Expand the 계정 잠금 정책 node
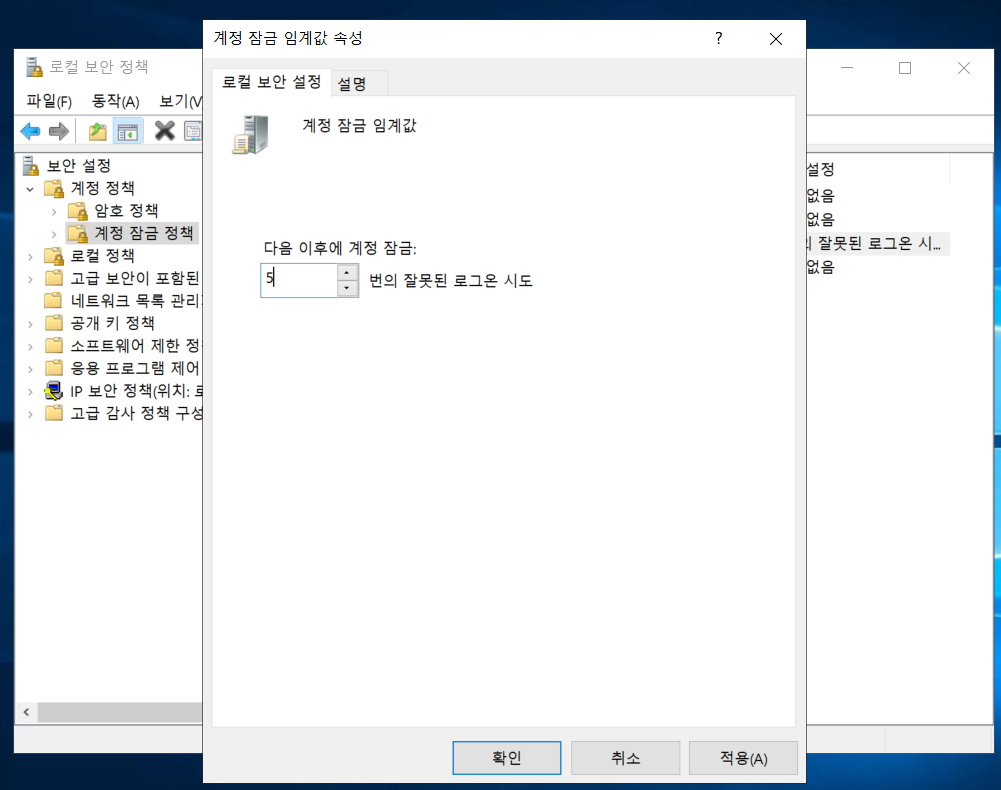The height and width of the screenshot is (790, 1001). pyautogui.click(x=54, y=234)
